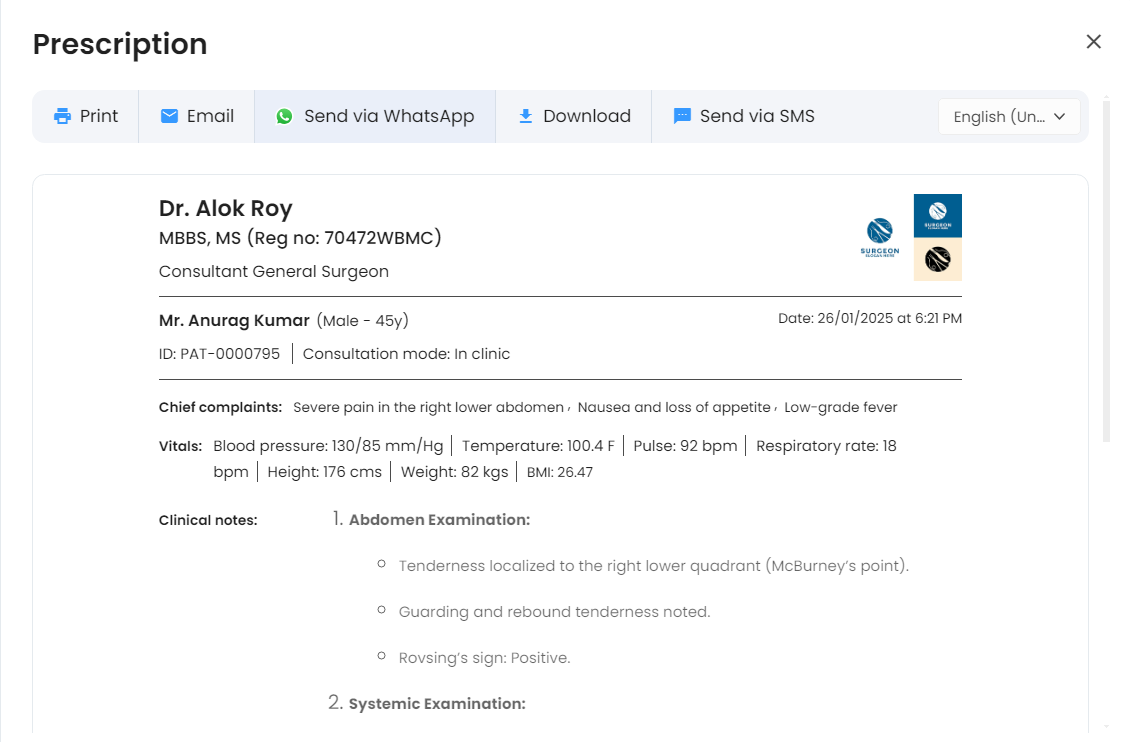The height and width of the screenshot is (742, 1130).
Task: Choose the Email option text
Action: pos(210,116)
